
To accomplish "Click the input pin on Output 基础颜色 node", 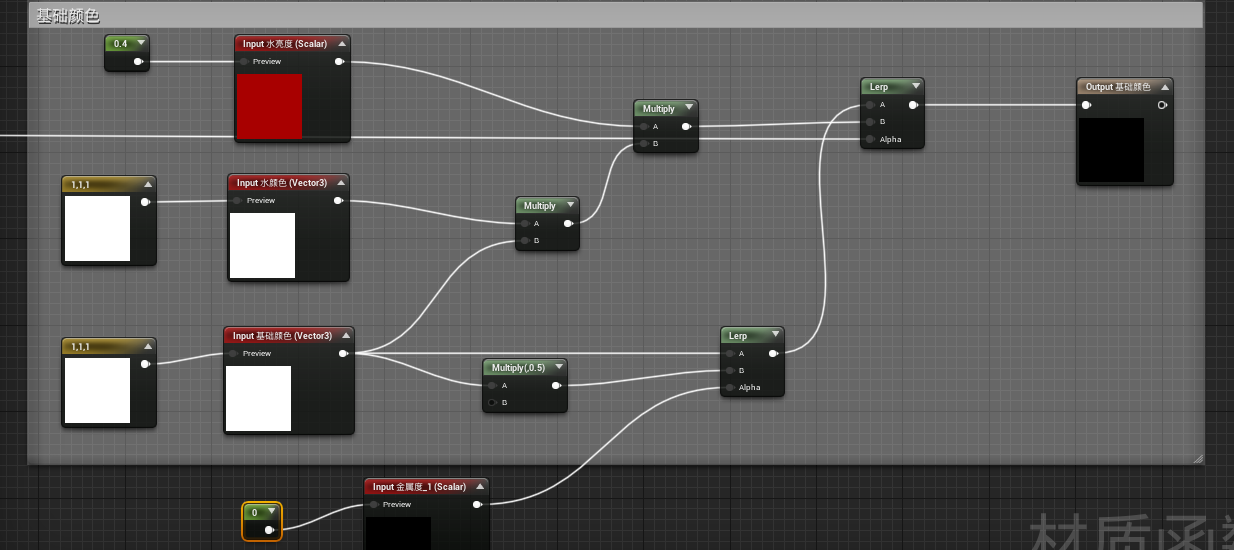I will pos(1086,105).
